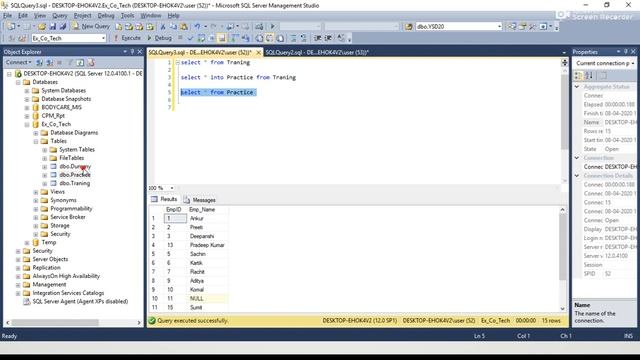640x360 pixels.
Task: Click the results grid vertical scrollbar
Action: 562,247
